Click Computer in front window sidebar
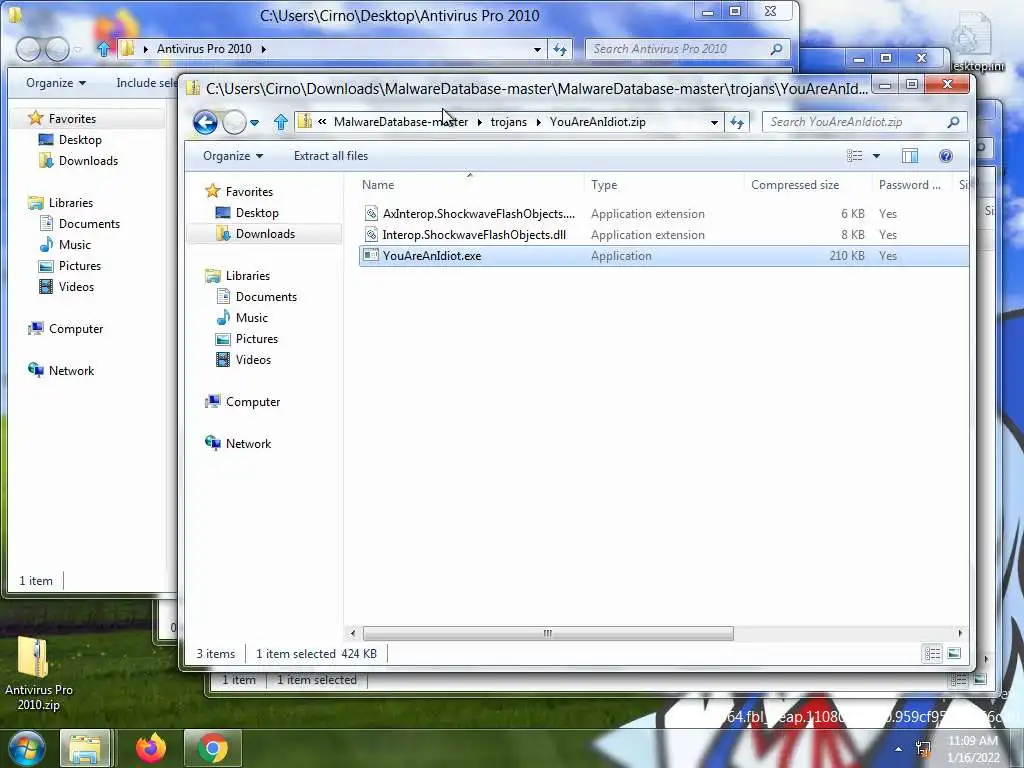1024x768 pixels. click(x=253, y=402)
